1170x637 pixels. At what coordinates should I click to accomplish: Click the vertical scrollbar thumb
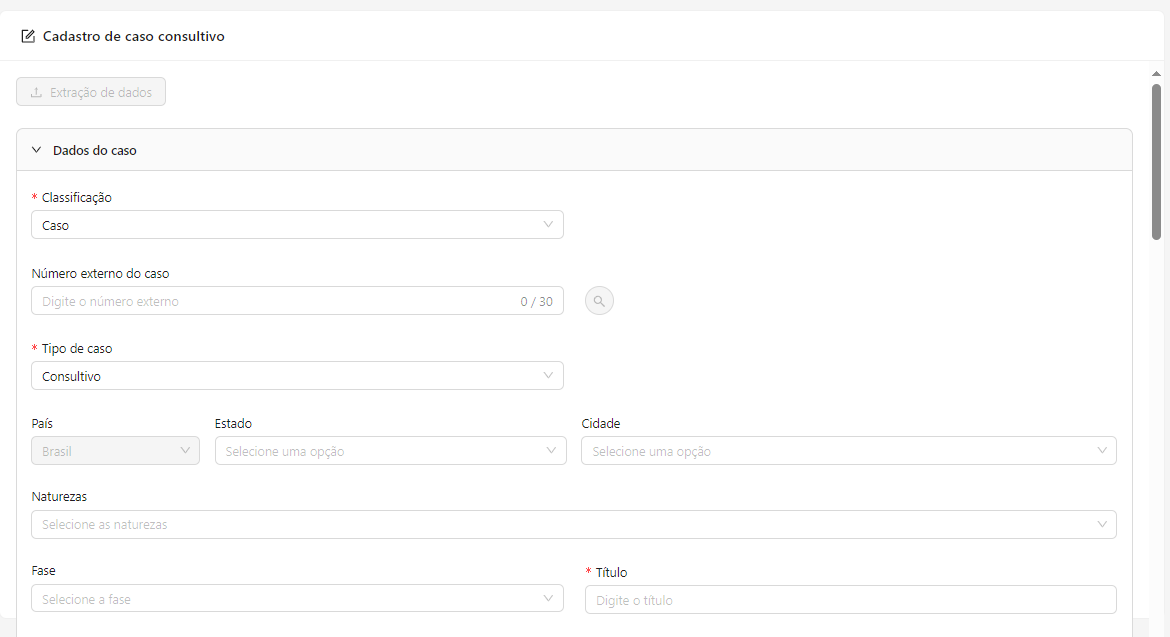pyautogui.click(x=1156, y=161)
